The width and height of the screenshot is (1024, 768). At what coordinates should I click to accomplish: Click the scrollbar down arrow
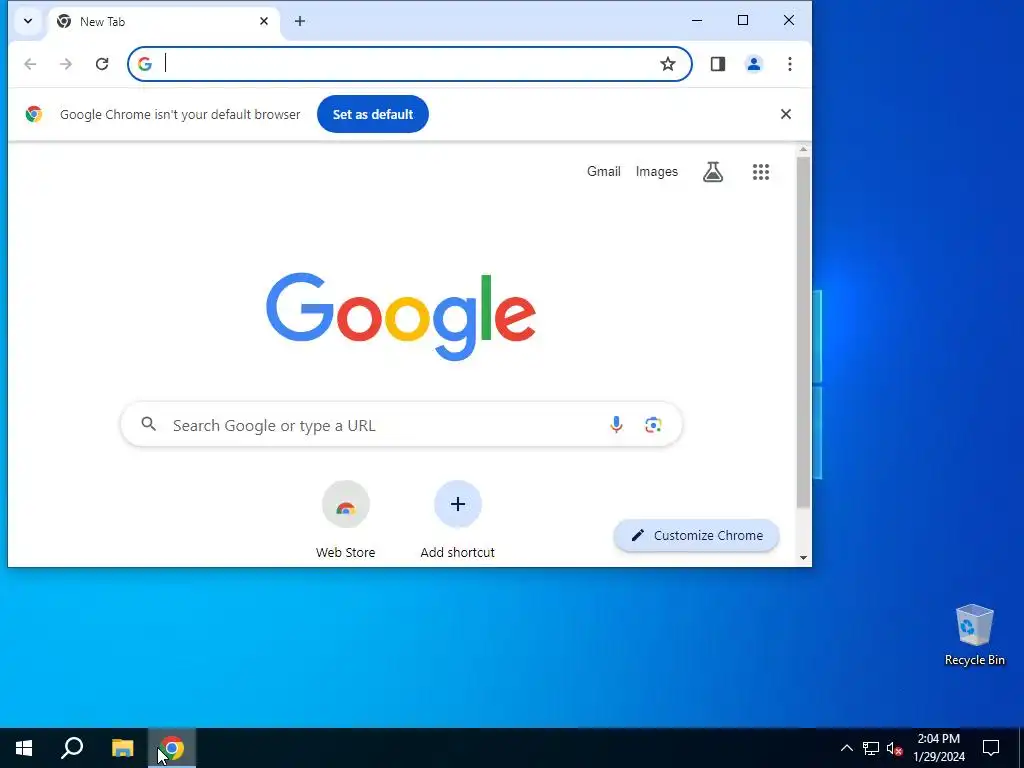tap(803, 558)
